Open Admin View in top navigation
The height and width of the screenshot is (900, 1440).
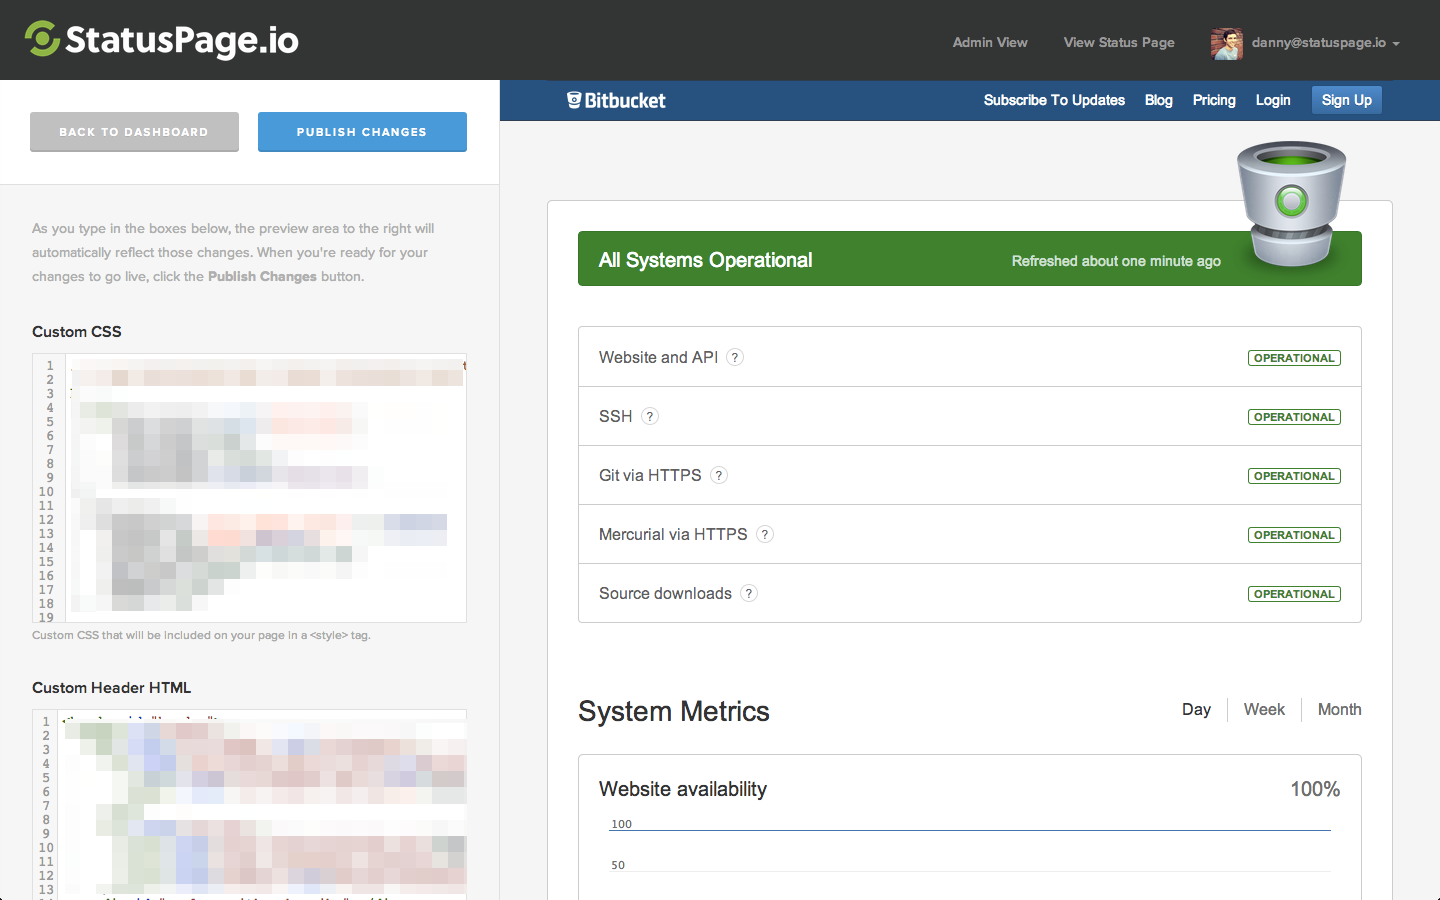click(990, 42)
